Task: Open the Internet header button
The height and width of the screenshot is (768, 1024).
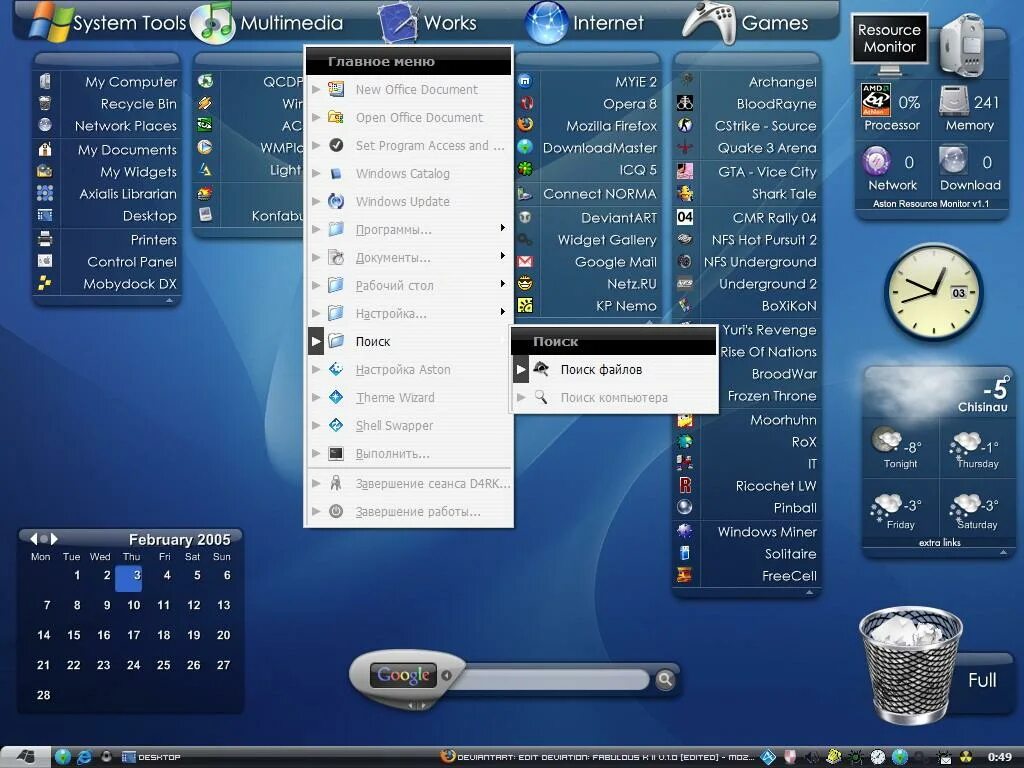Action: click(x=584, y=24)
